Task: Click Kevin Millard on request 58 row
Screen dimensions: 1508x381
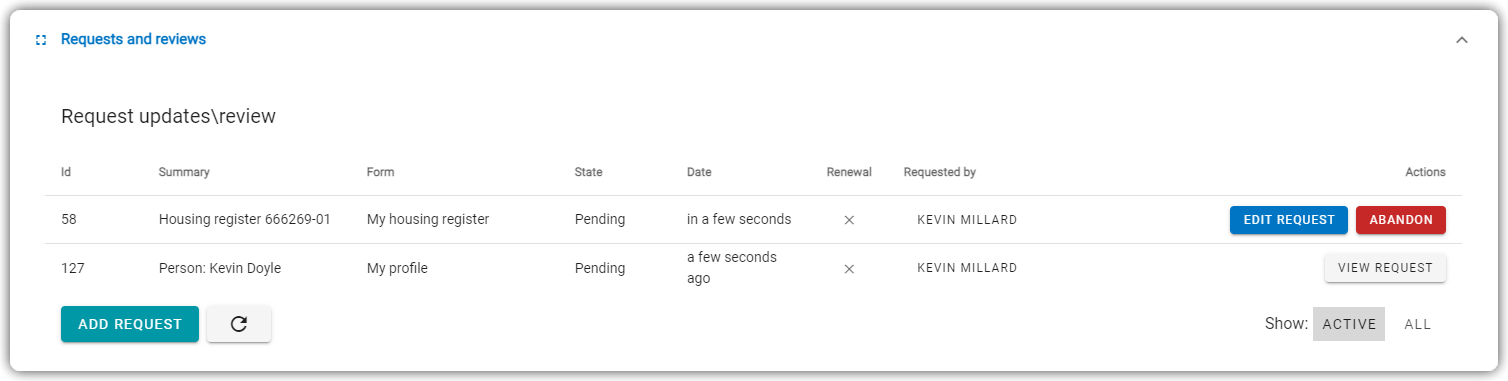Action: point(967,220)
